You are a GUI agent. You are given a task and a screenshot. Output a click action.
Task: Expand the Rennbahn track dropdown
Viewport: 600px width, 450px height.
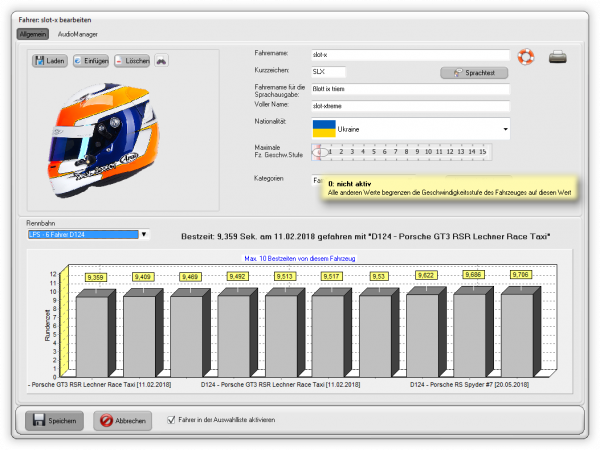(x=144, y=235)
